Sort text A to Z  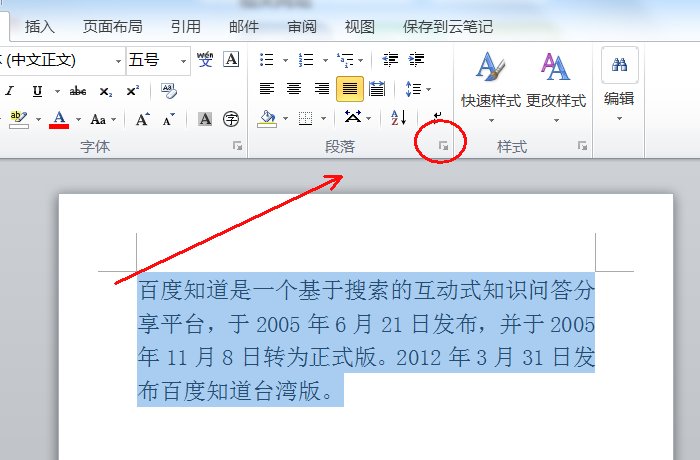tap(398, 118)
